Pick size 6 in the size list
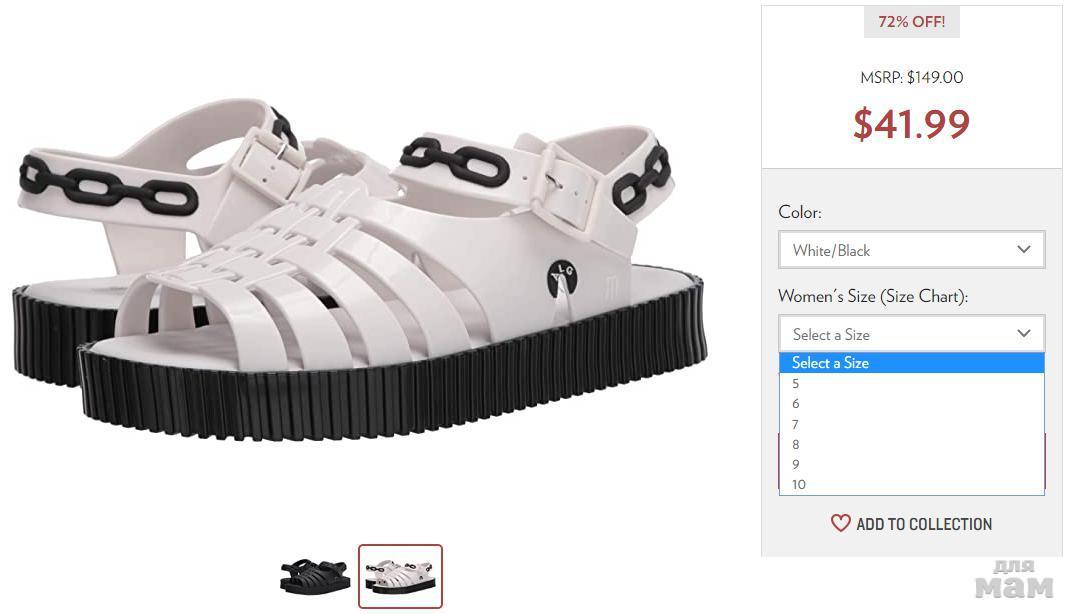 pyautogui.click(x=797, y=404)
